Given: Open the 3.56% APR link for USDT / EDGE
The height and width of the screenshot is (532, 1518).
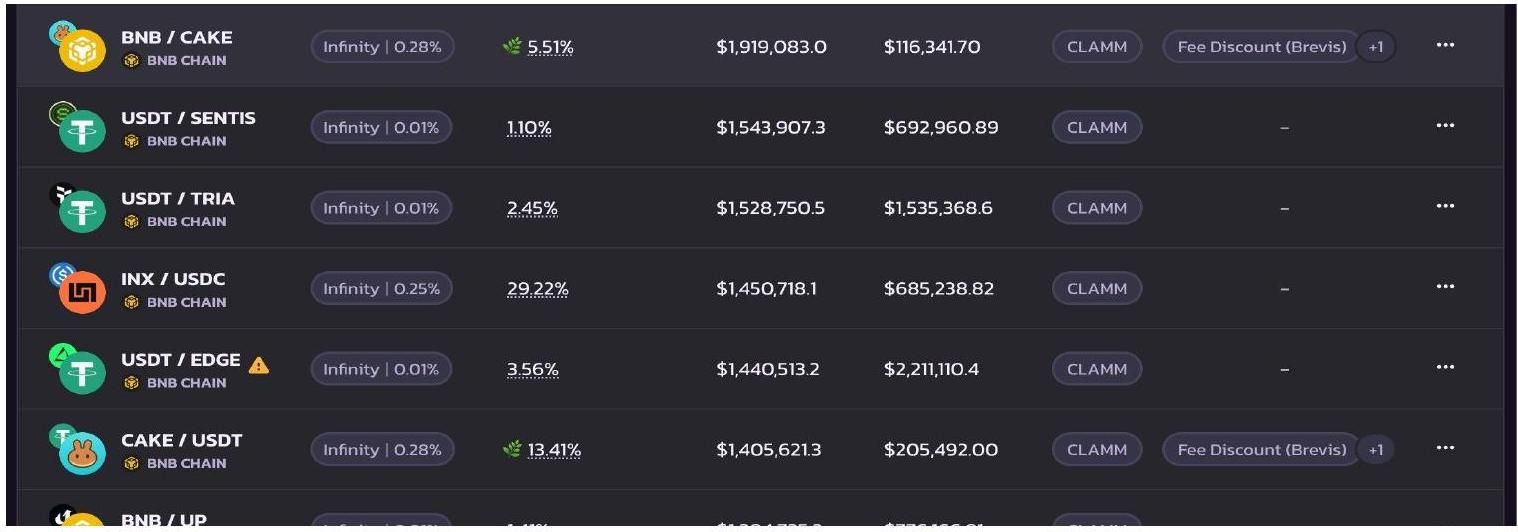Looking at the screenshot, I should tap(533, 370).
